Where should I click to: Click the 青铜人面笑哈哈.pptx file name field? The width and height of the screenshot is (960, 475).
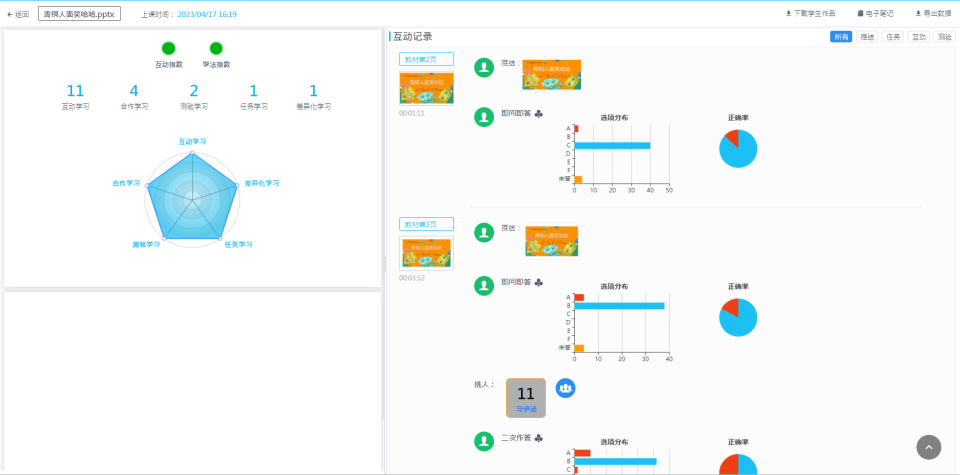click(x=79, y=15)
